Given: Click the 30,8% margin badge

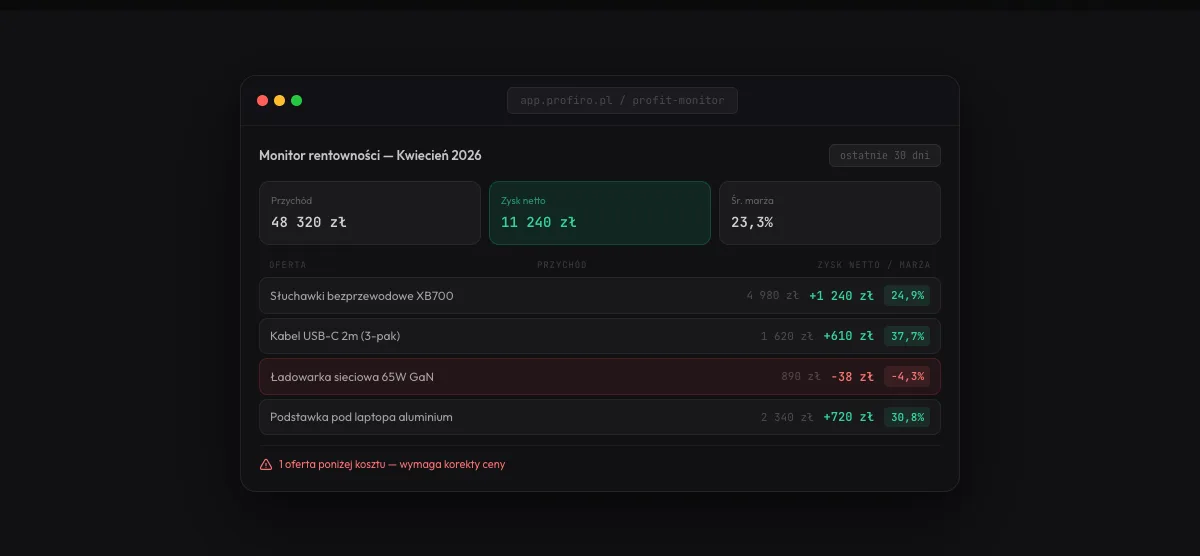Looking at the screenshot, I should 907,417.
